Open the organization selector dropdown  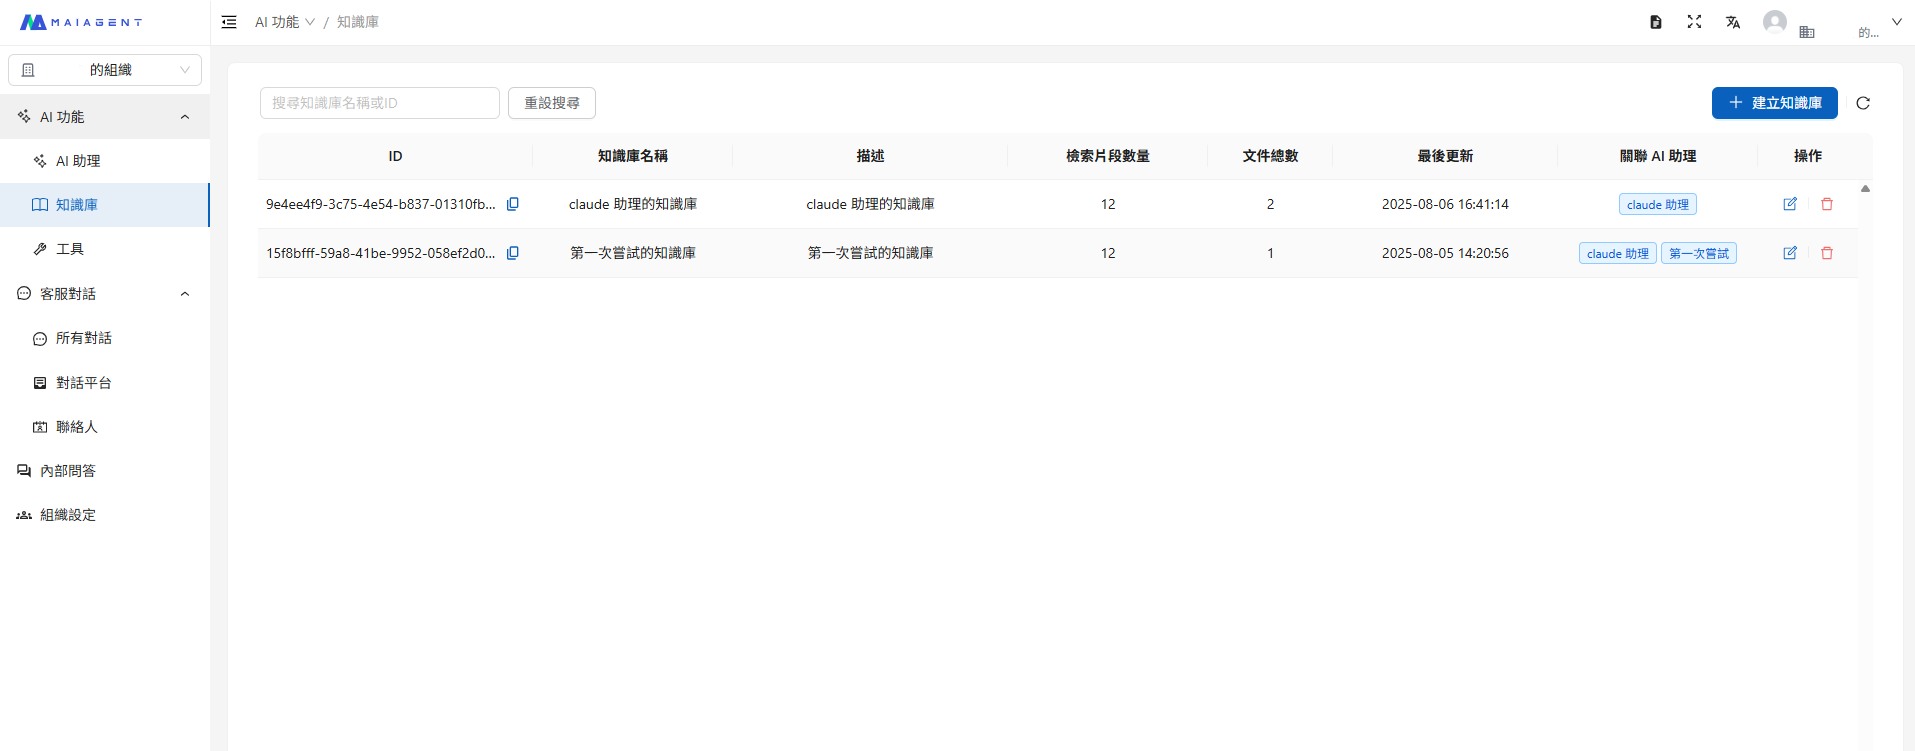click(x=105, y=70)
